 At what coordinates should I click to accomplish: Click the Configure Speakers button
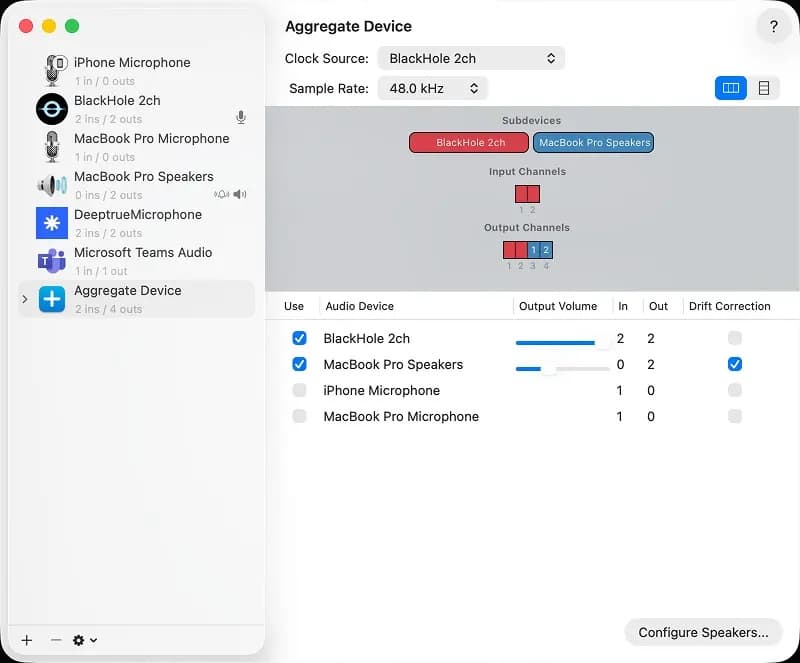coord(703,632)
